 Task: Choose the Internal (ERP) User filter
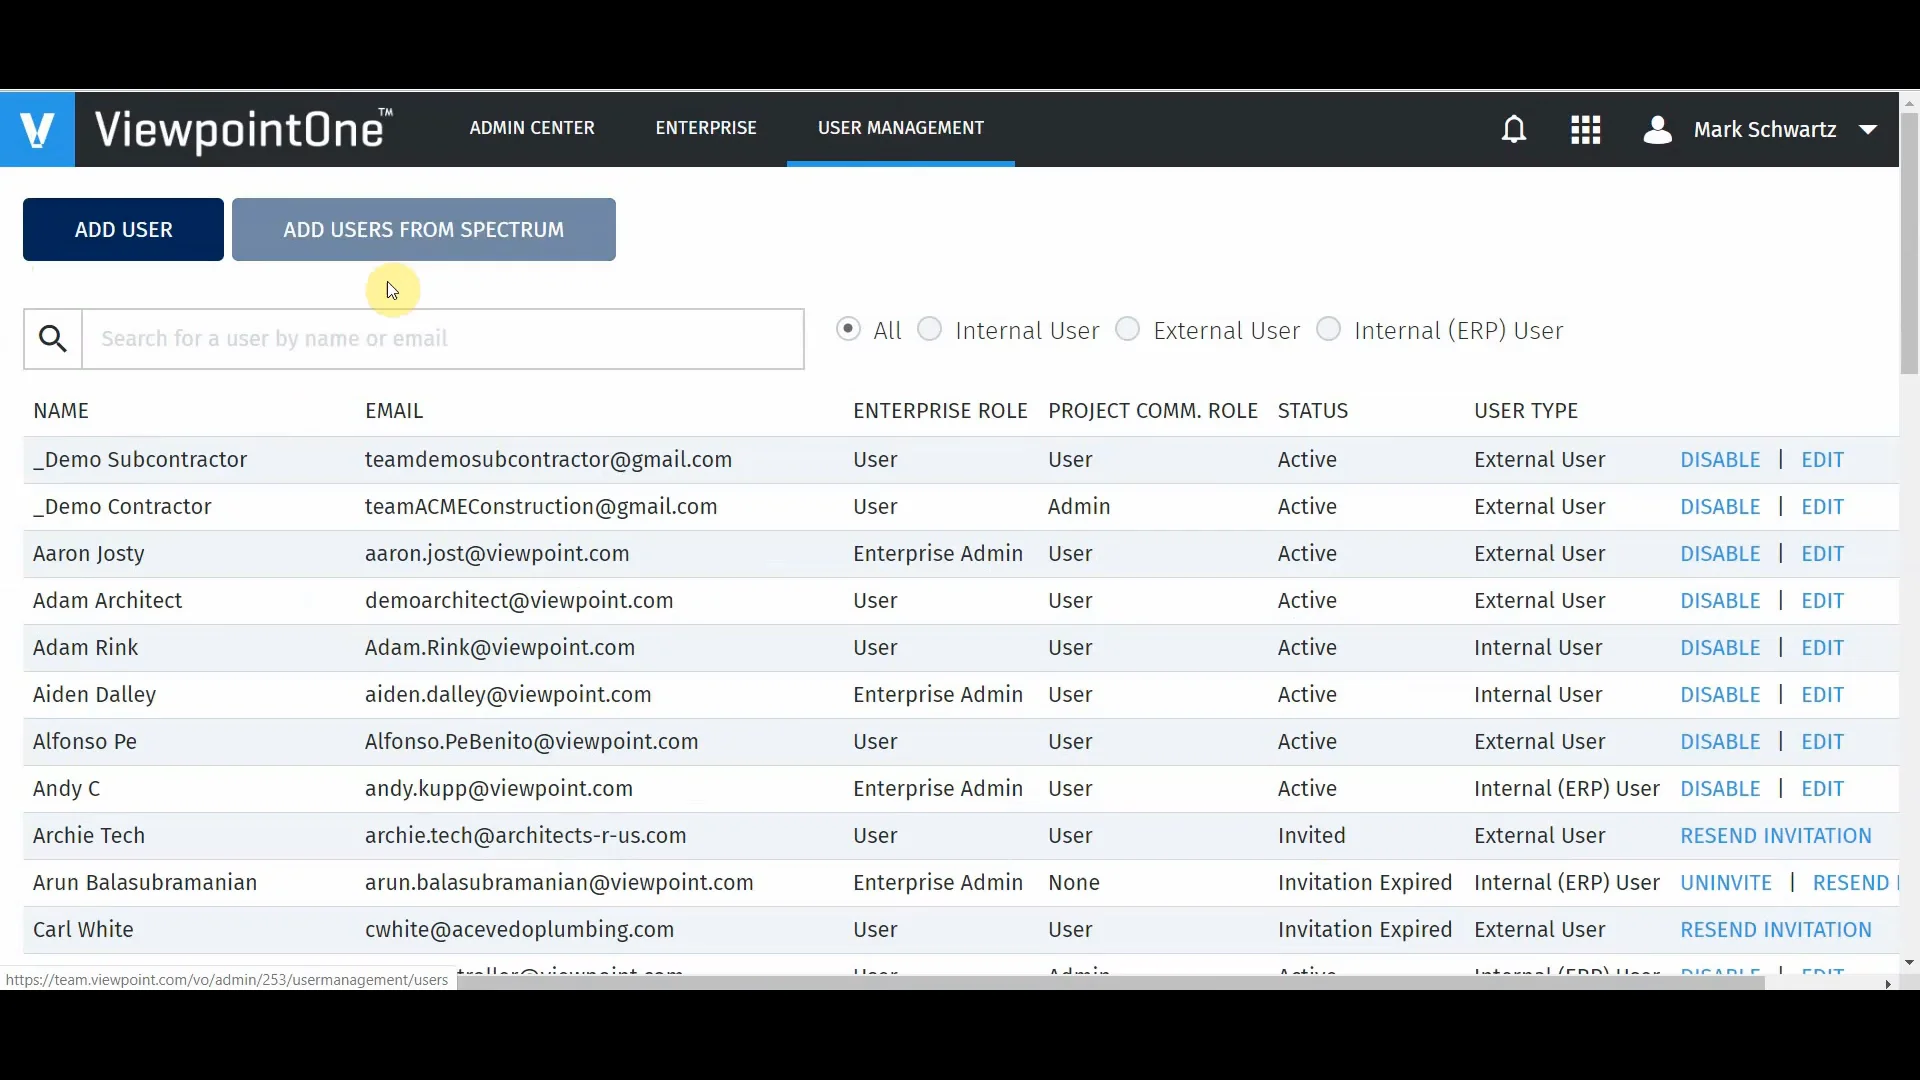(x=1329, y=329)
